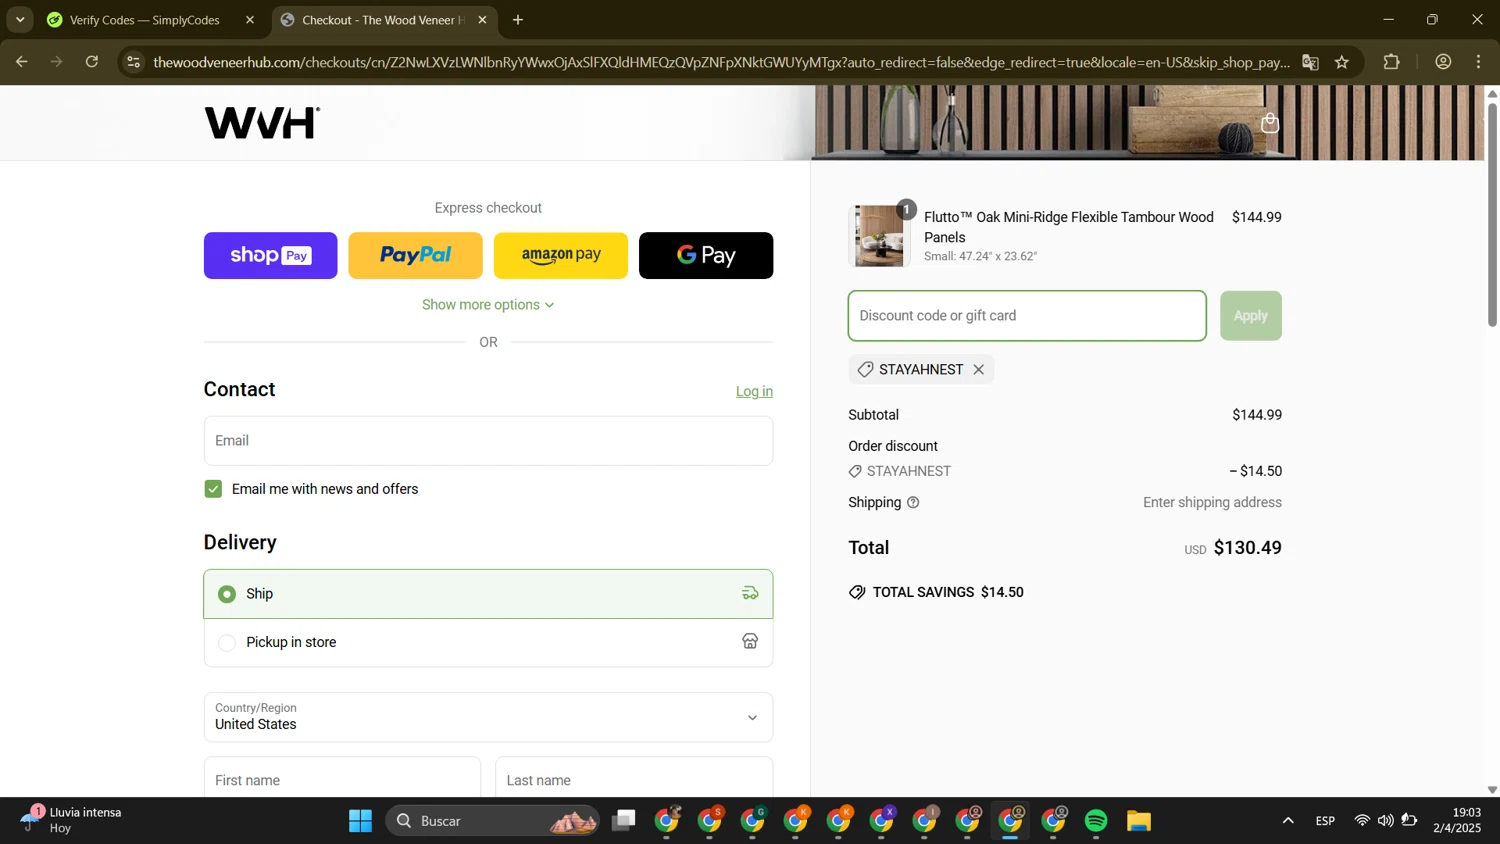Open the volume control in system tray

1385,821
